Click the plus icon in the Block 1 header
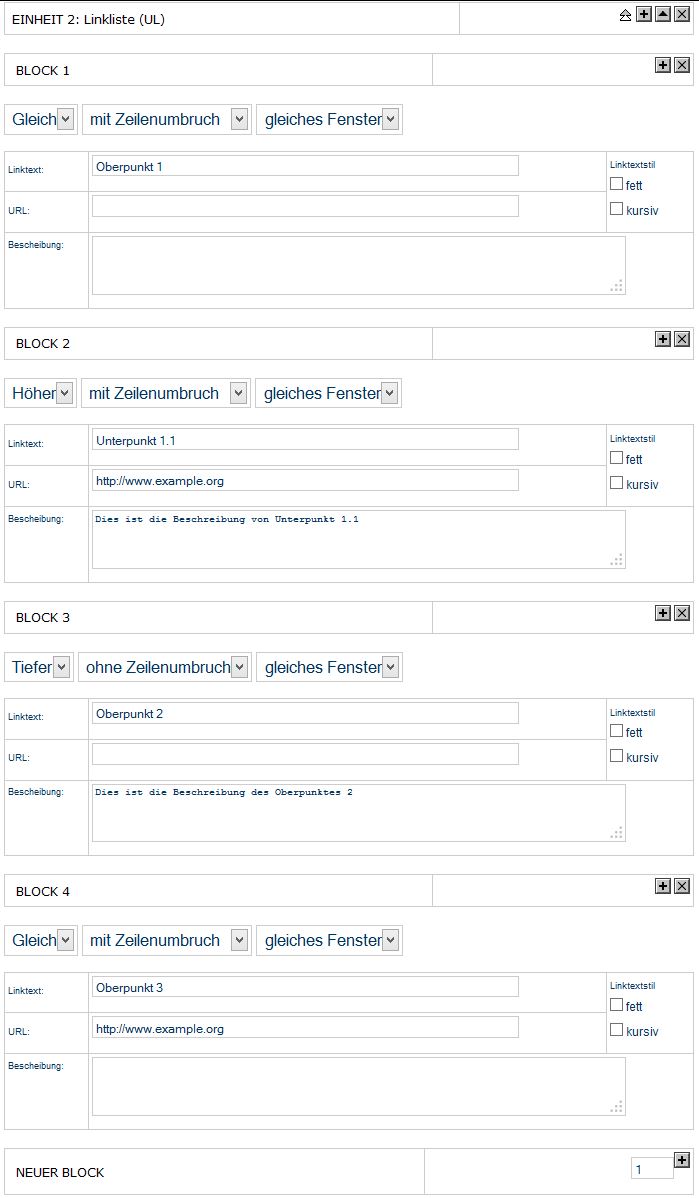 tap(663, 65)
